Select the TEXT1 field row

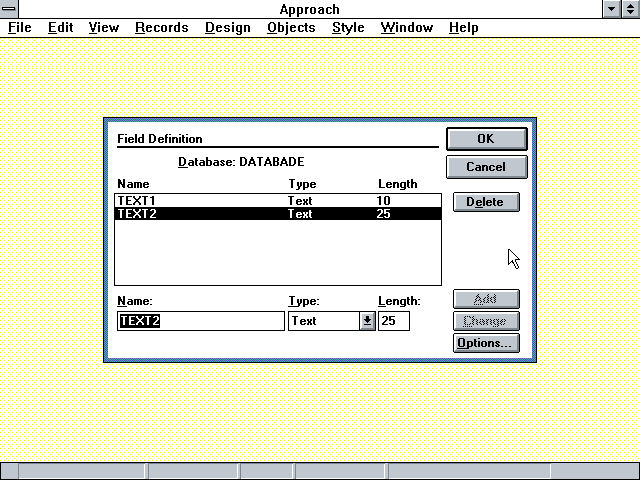click(278, 200)
